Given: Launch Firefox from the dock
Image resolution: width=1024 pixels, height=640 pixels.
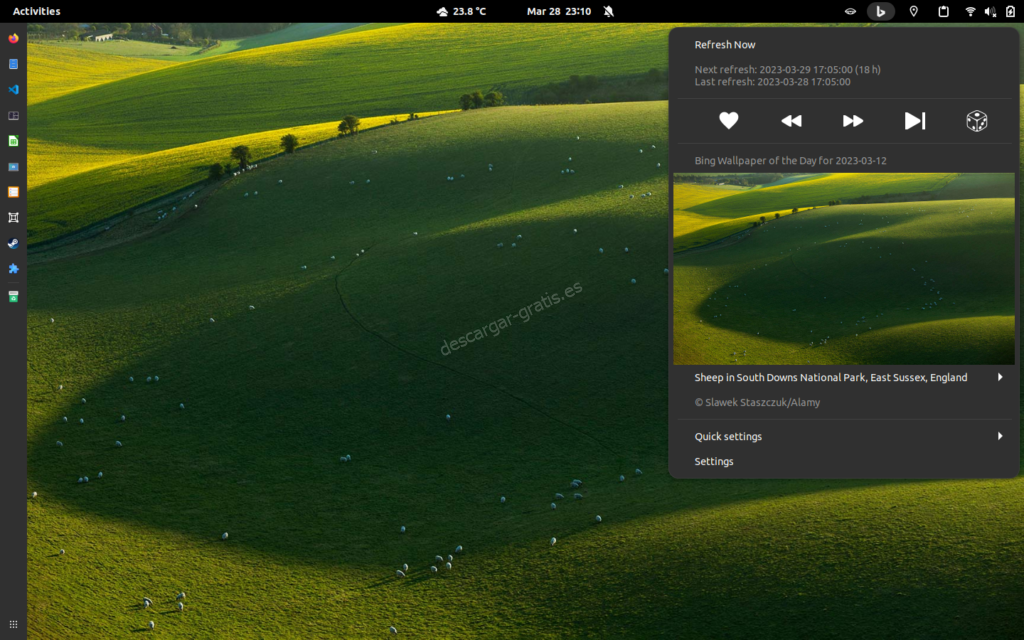Looking at the screenshot, I should click(x=12, y=38).
